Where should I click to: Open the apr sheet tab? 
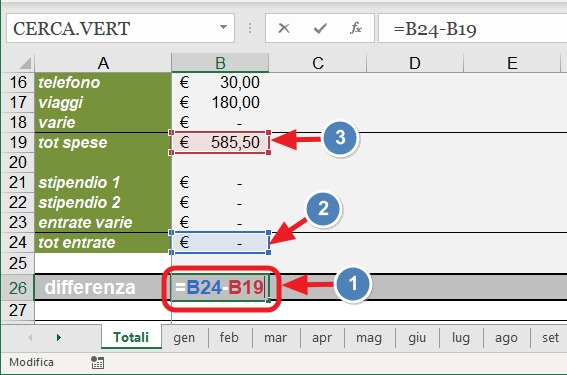(x=321, y=337)
